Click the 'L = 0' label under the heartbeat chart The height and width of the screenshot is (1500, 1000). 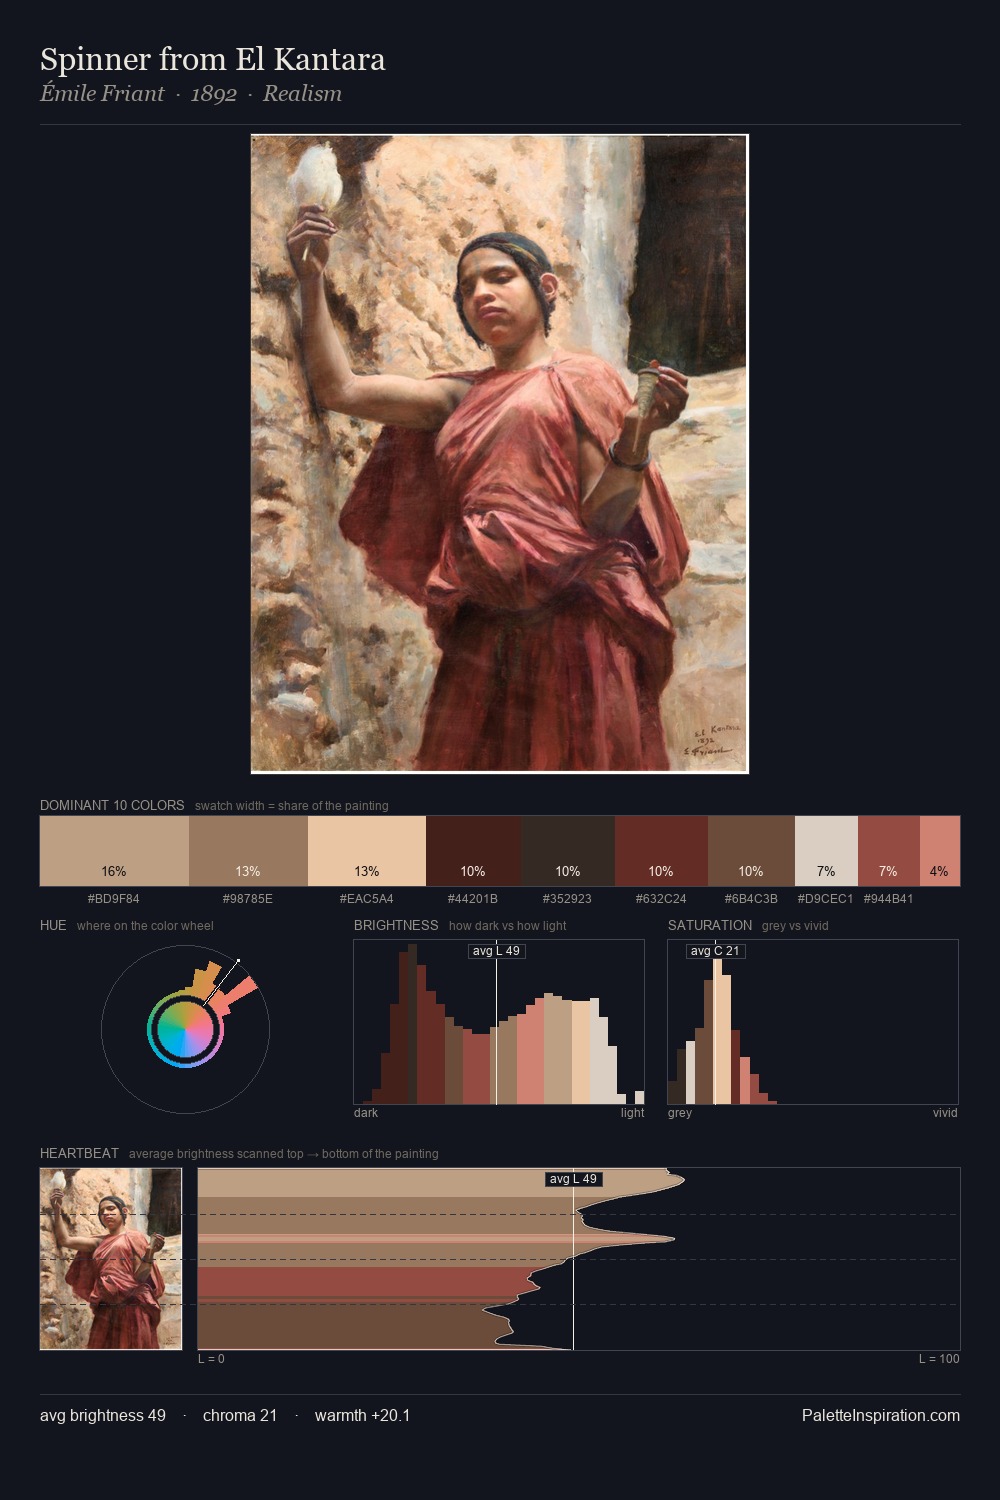point(211,1359)
